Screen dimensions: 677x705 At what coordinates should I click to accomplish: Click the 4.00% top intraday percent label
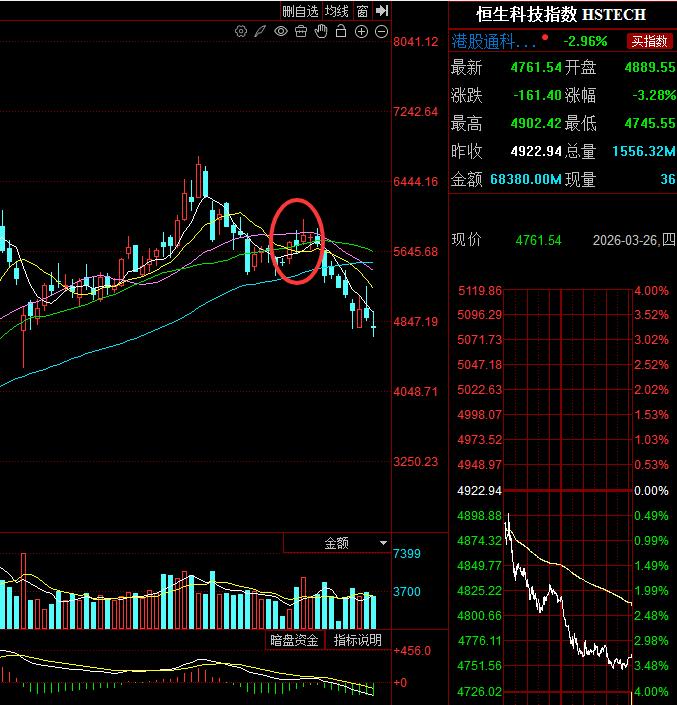(651, 291)
